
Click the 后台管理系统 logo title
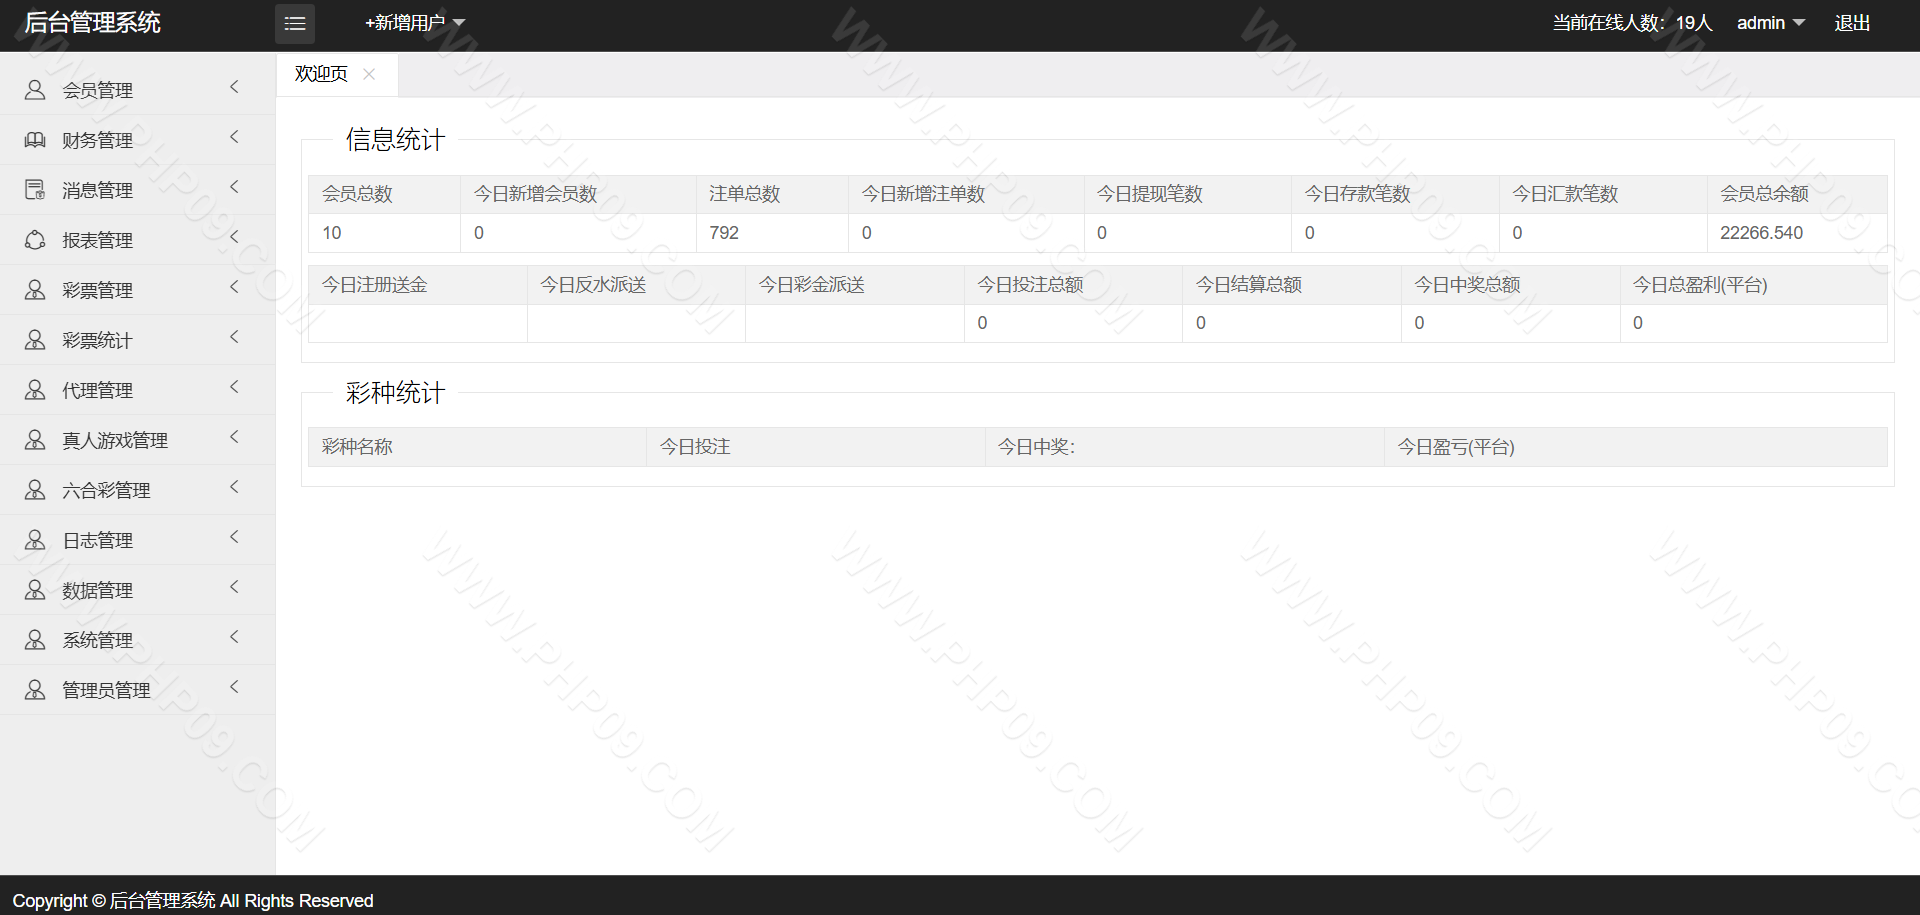point(92,23)
